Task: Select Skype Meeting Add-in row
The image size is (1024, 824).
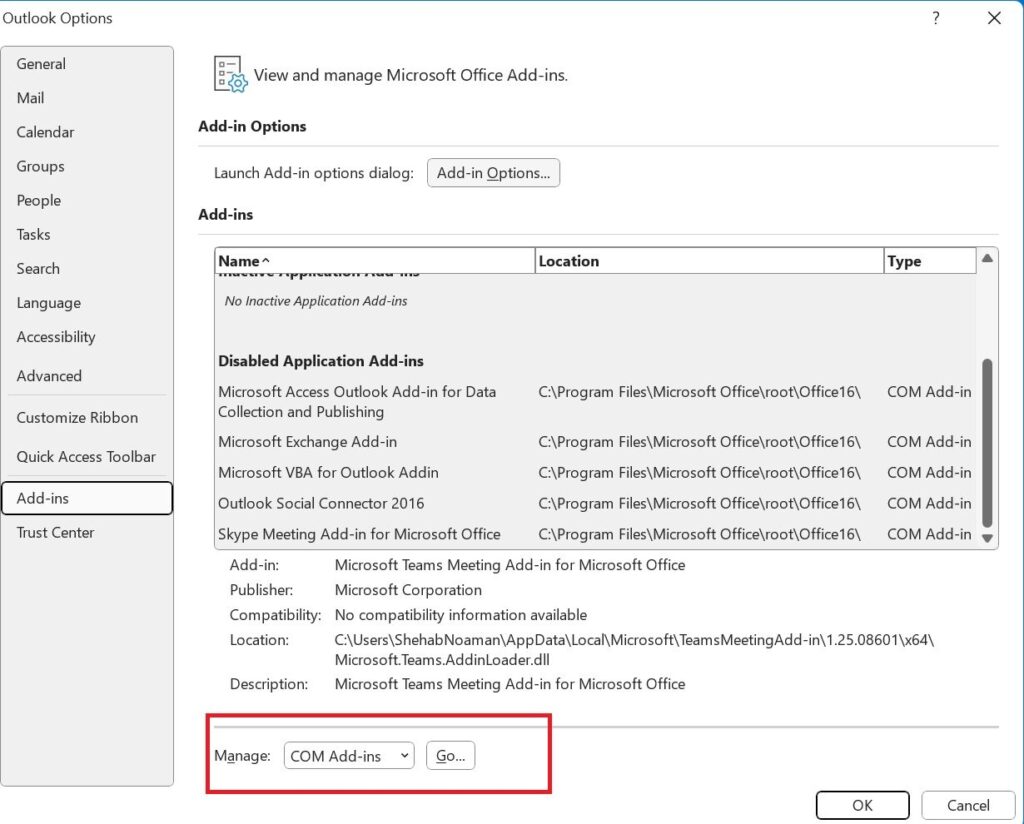Action: [x=359, y=534]
